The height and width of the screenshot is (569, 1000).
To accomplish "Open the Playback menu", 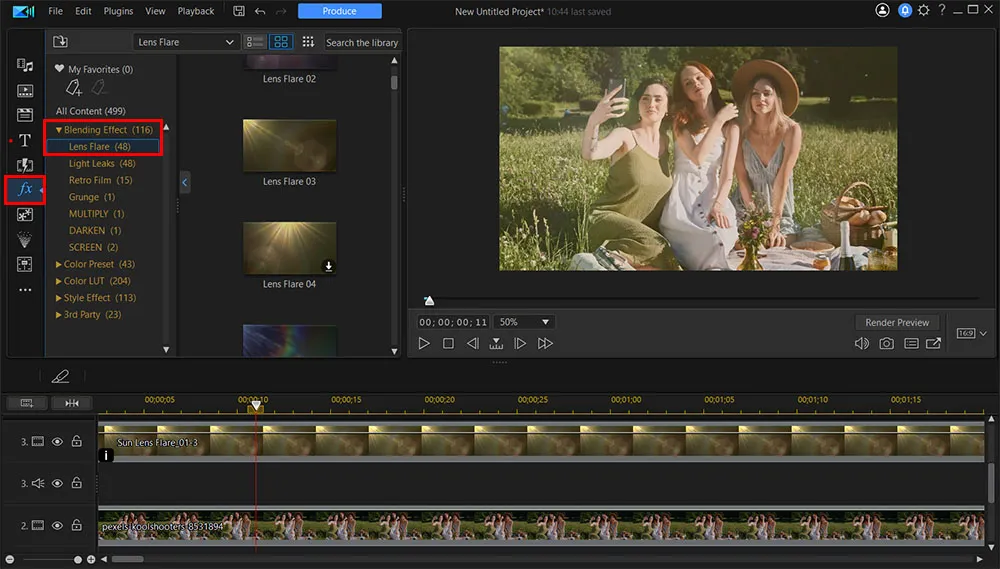I will tap(195, 11).
